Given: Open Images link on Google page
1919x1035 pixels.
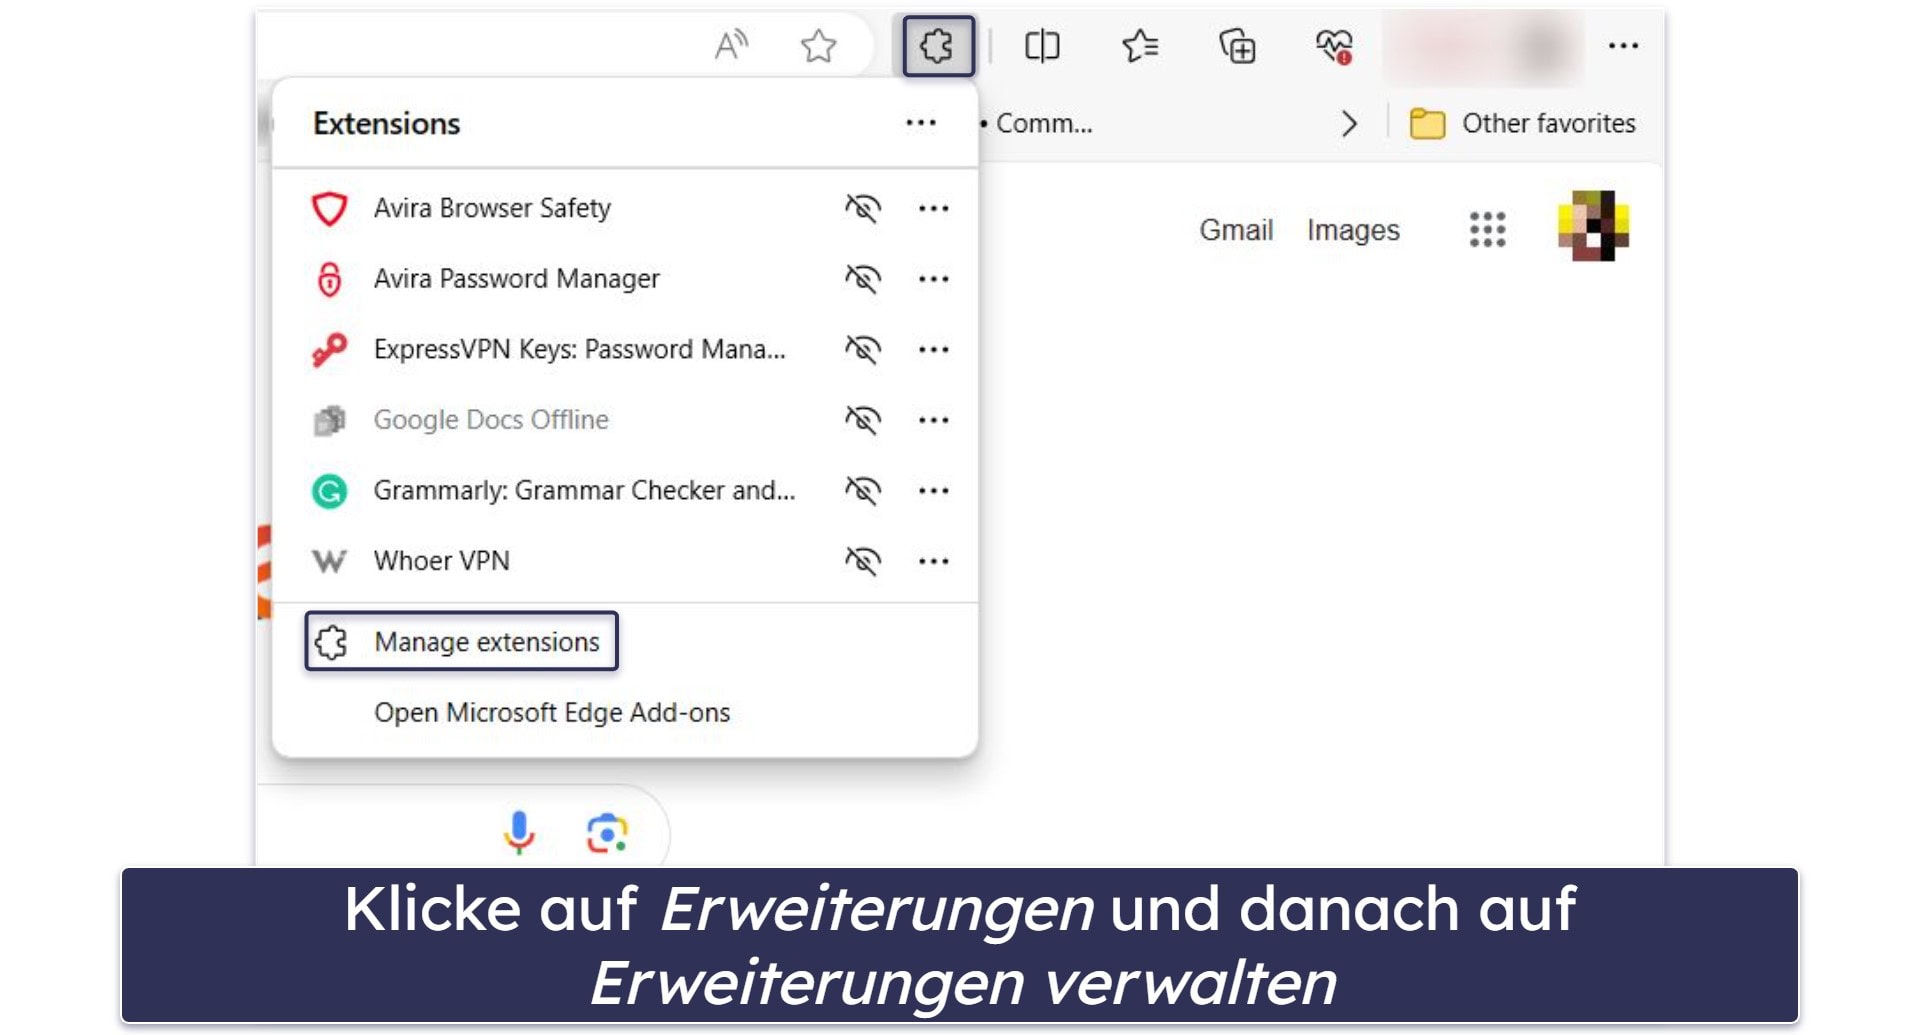Looking at the screenshot, I should click(x=1353, y=230).
